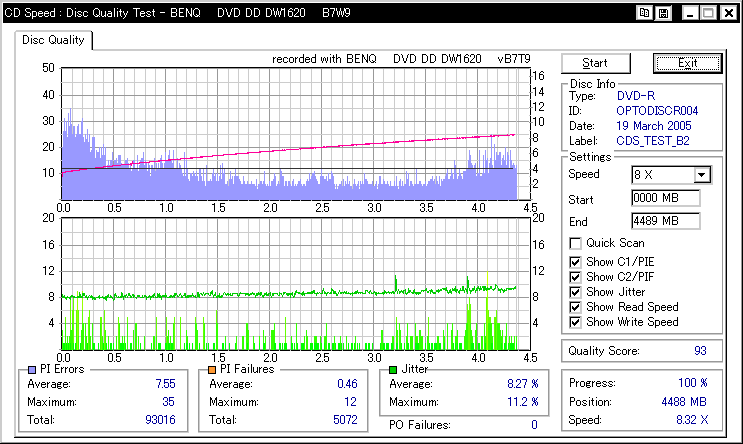The width and height of the screenshot is (743, 444).
Task: Uncheck Show Write Speed option
Action: (x=575, y=322)
